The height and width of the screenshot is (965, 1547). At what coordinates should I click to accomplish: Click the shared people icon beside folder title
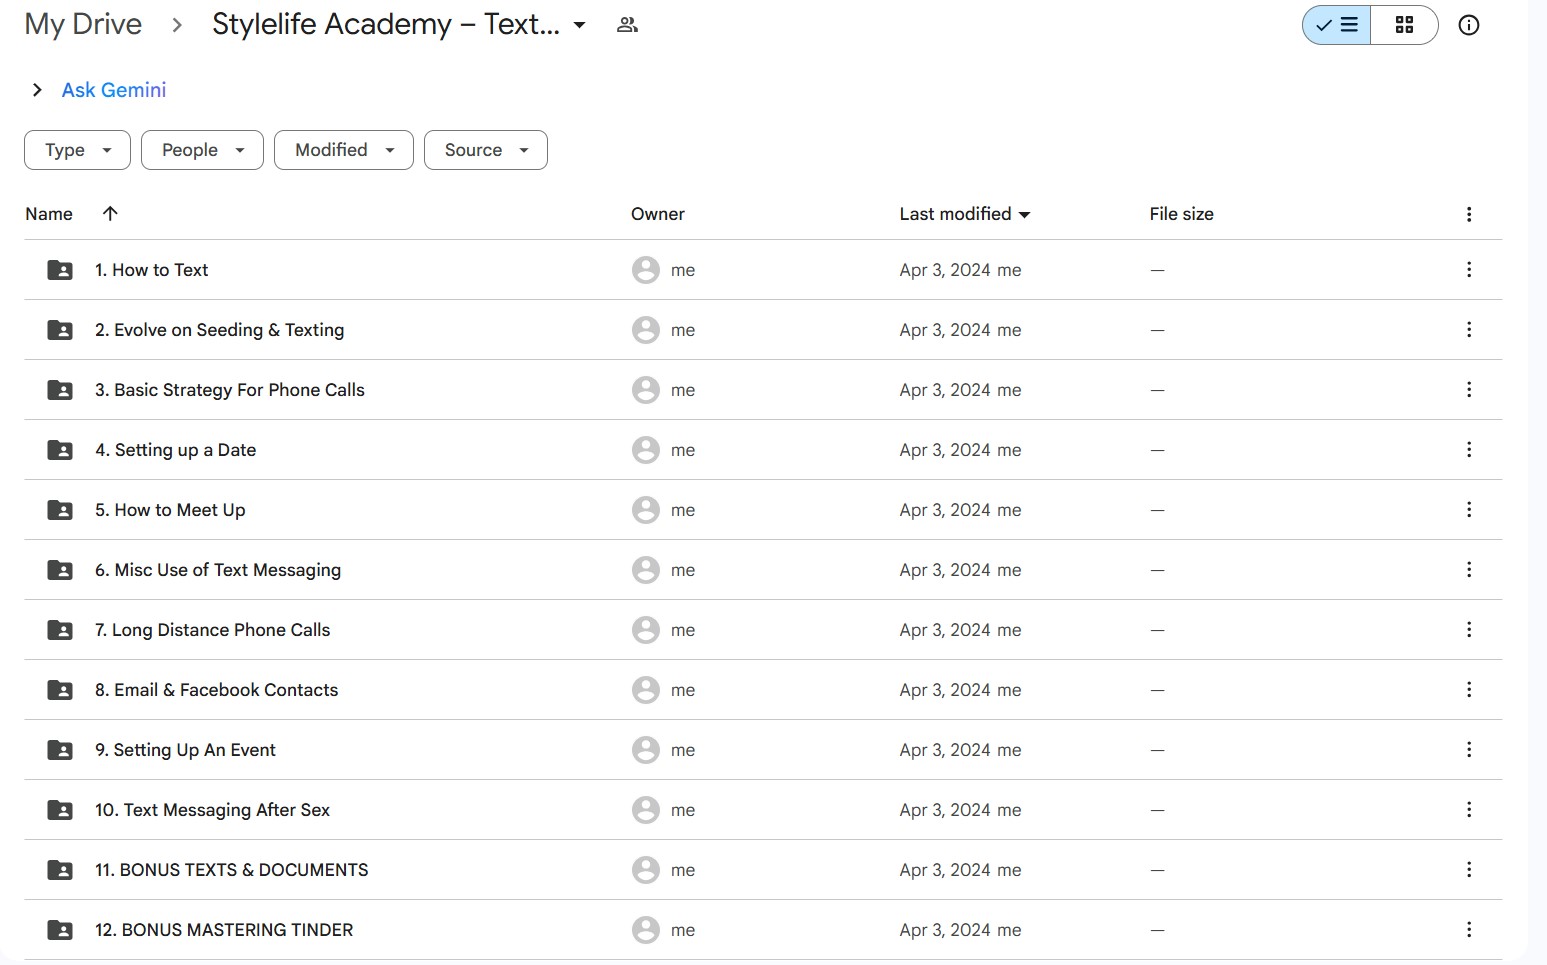627,25
